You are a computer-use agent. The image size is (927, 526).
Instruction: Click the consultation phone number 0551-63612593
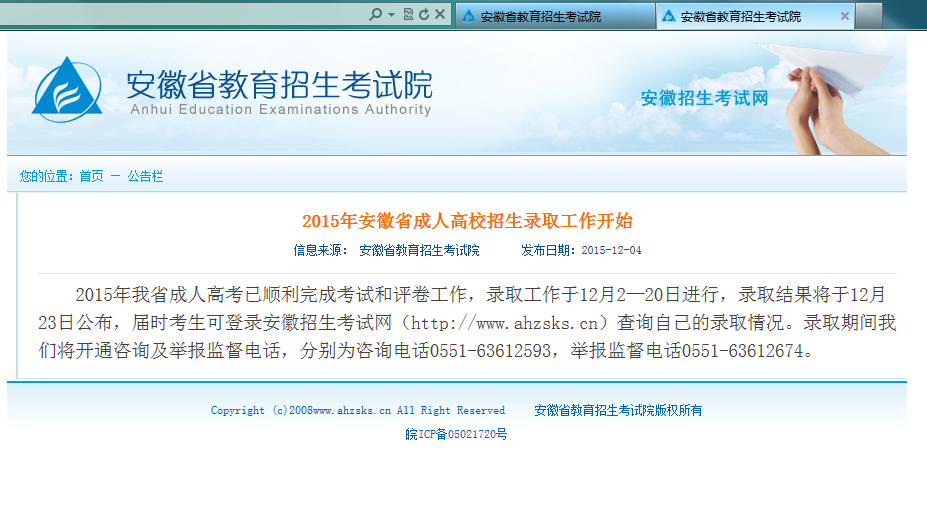(x=491, y=351)
